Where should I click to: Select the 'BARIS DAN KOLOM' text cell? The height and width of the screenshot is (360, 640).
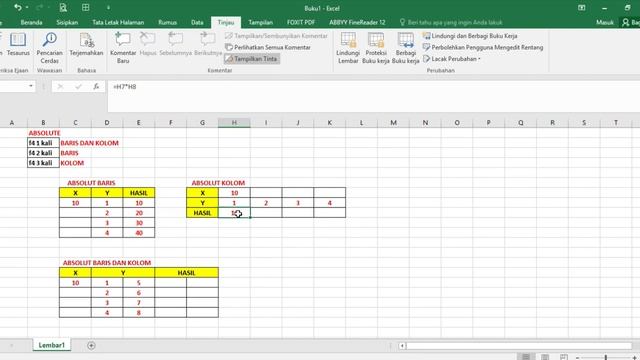click(x=89, y=143)
